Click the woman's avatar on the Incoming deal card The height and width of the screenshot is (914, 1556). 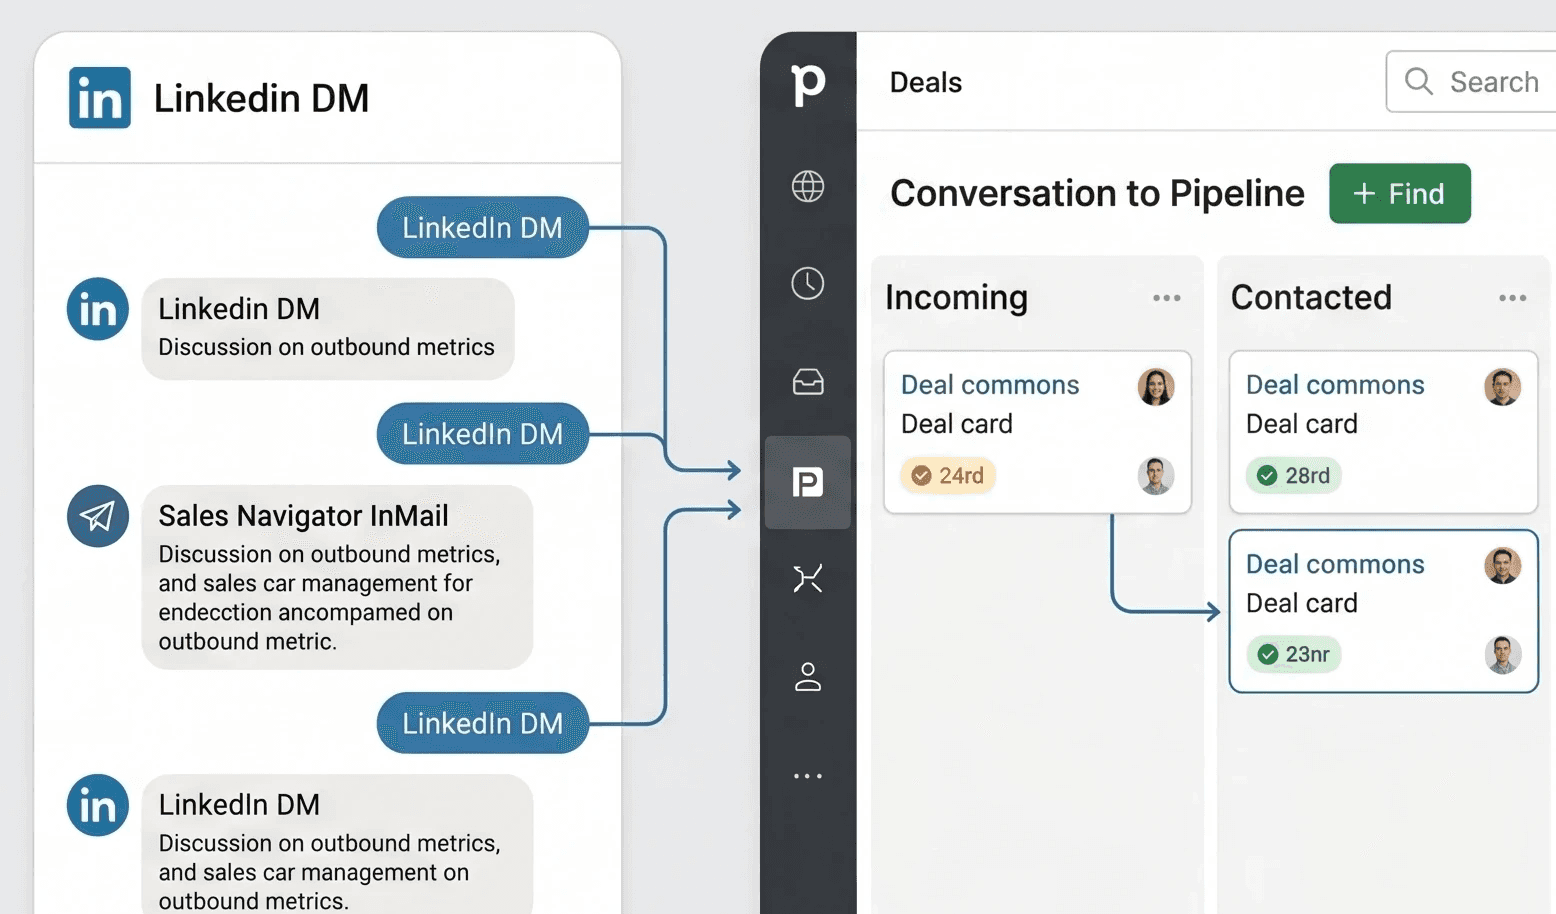point(1156,387)
